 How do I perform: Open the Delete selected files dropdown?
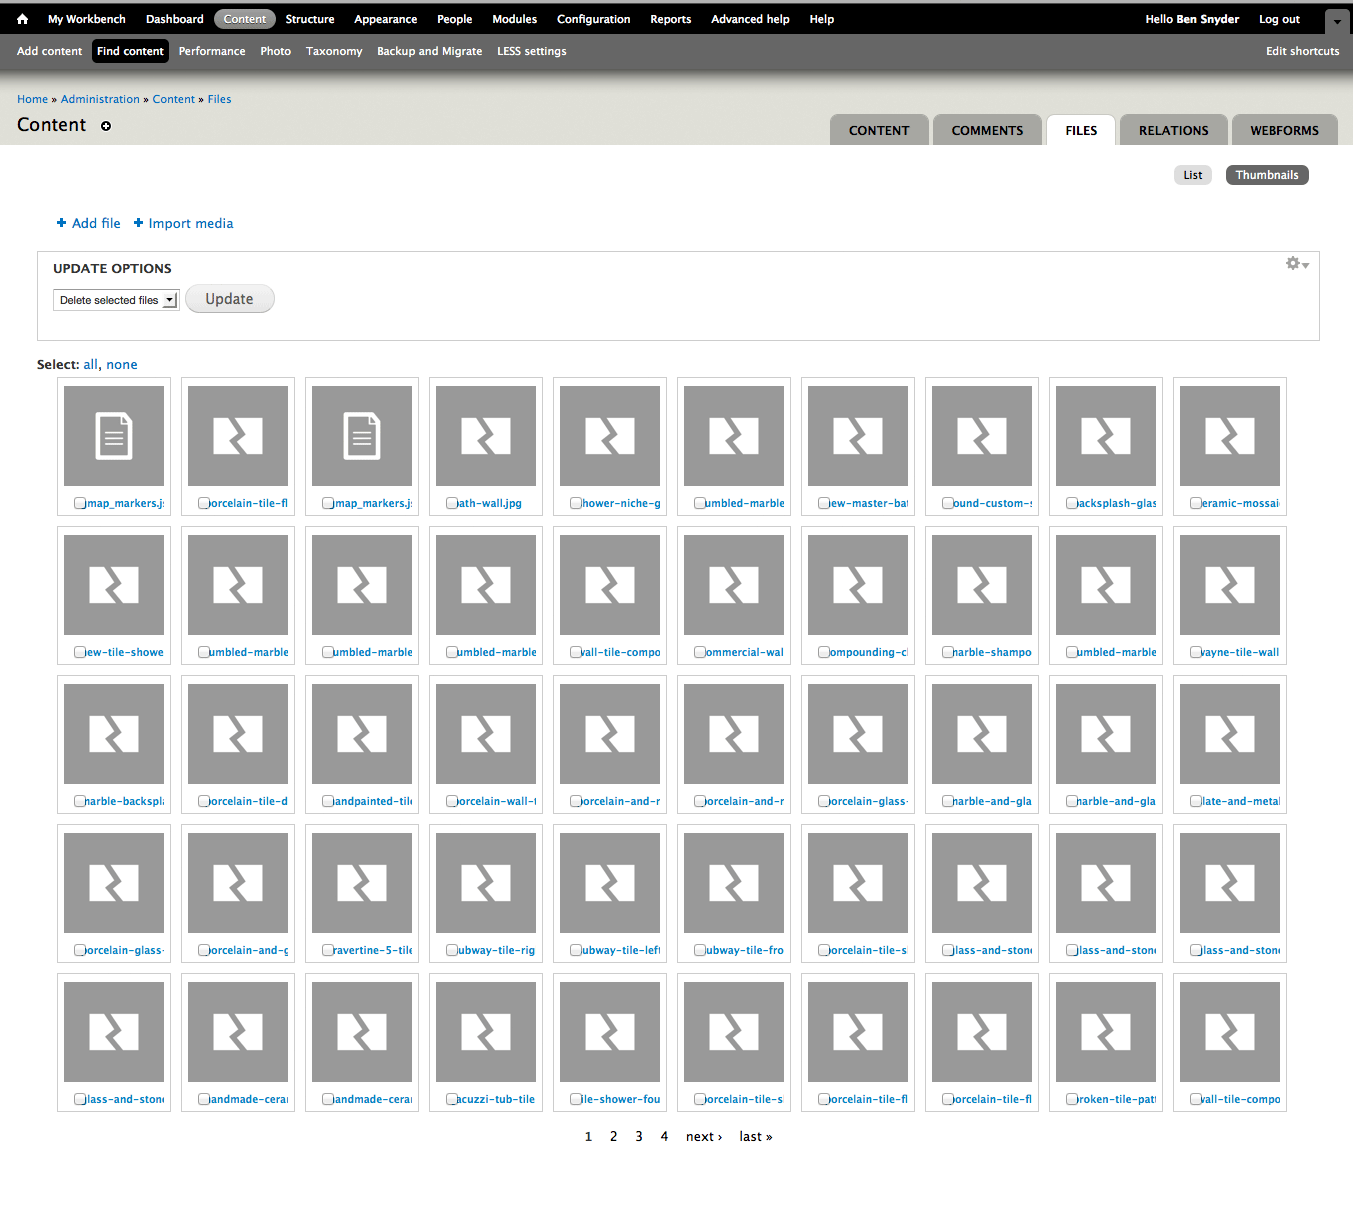tap(115, 299)
